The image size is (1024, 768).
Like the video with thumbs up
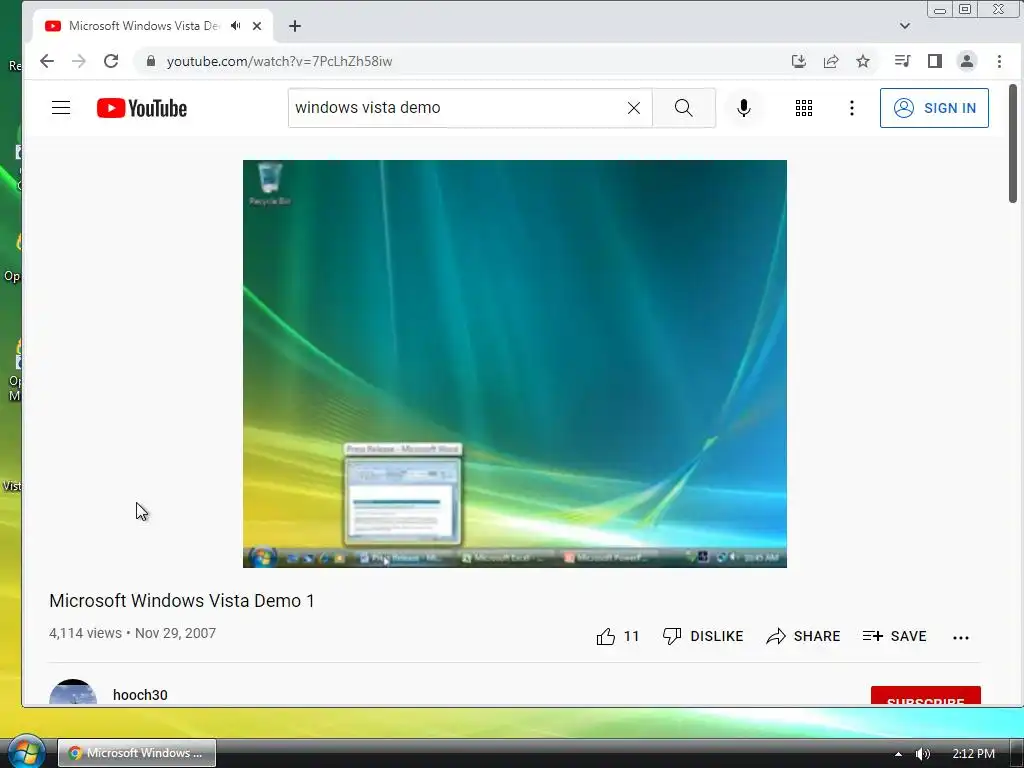(x=617, y=636)
